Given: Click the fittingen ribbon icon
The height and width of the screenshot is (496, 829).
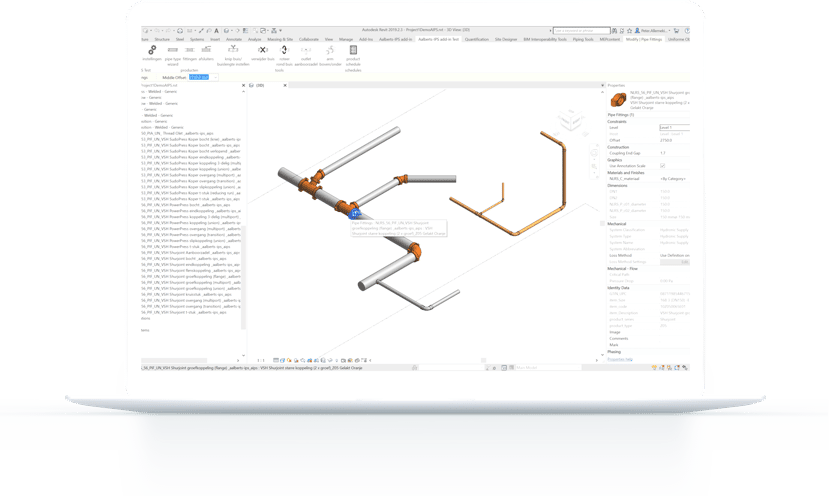Looking at the screenshot, I should point(190,50).
